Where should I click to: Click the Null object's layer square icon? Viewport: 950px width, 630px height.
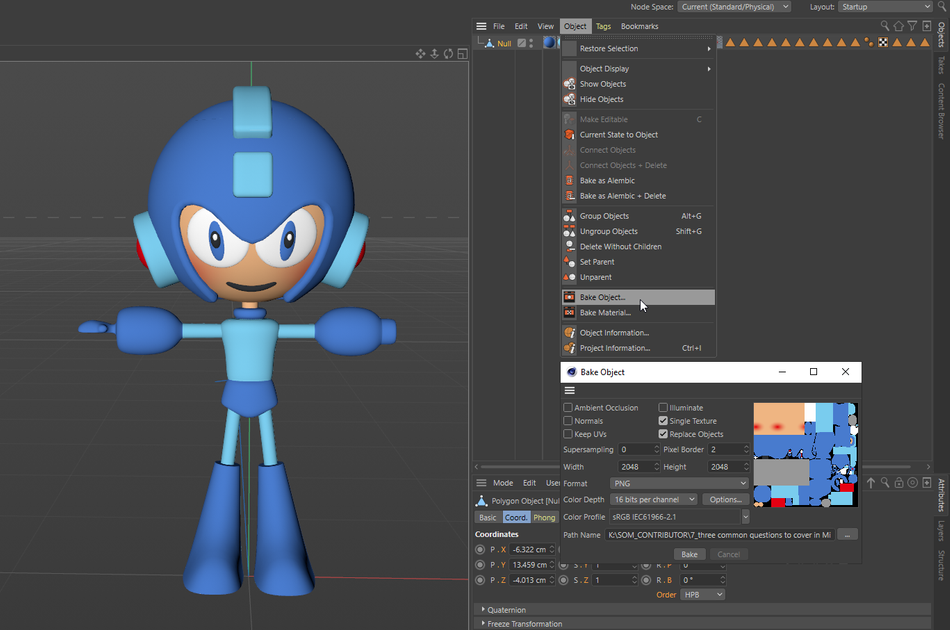click(x=521, y=43)
